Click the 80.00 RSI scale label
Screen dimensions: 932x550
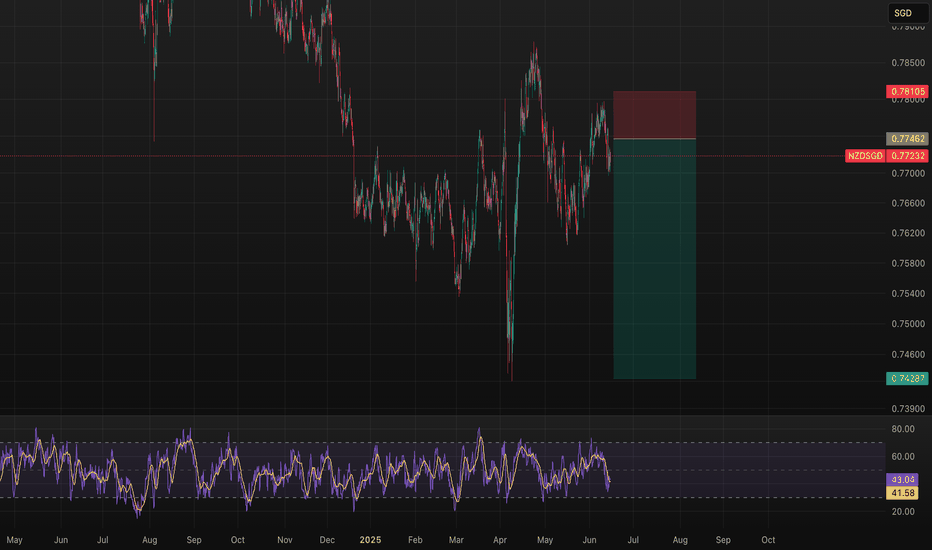coord(903,429)
